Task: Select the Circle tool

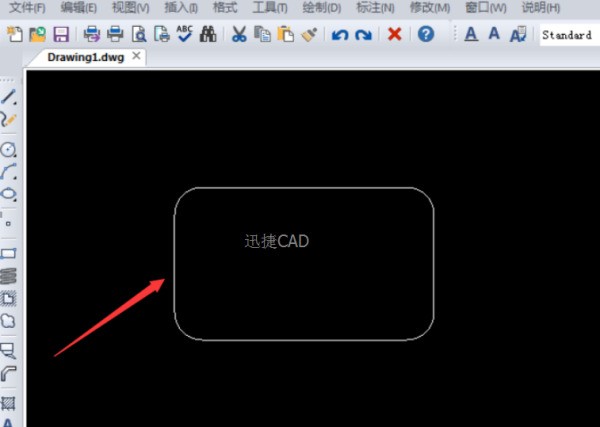Action: tap(8, 149)
